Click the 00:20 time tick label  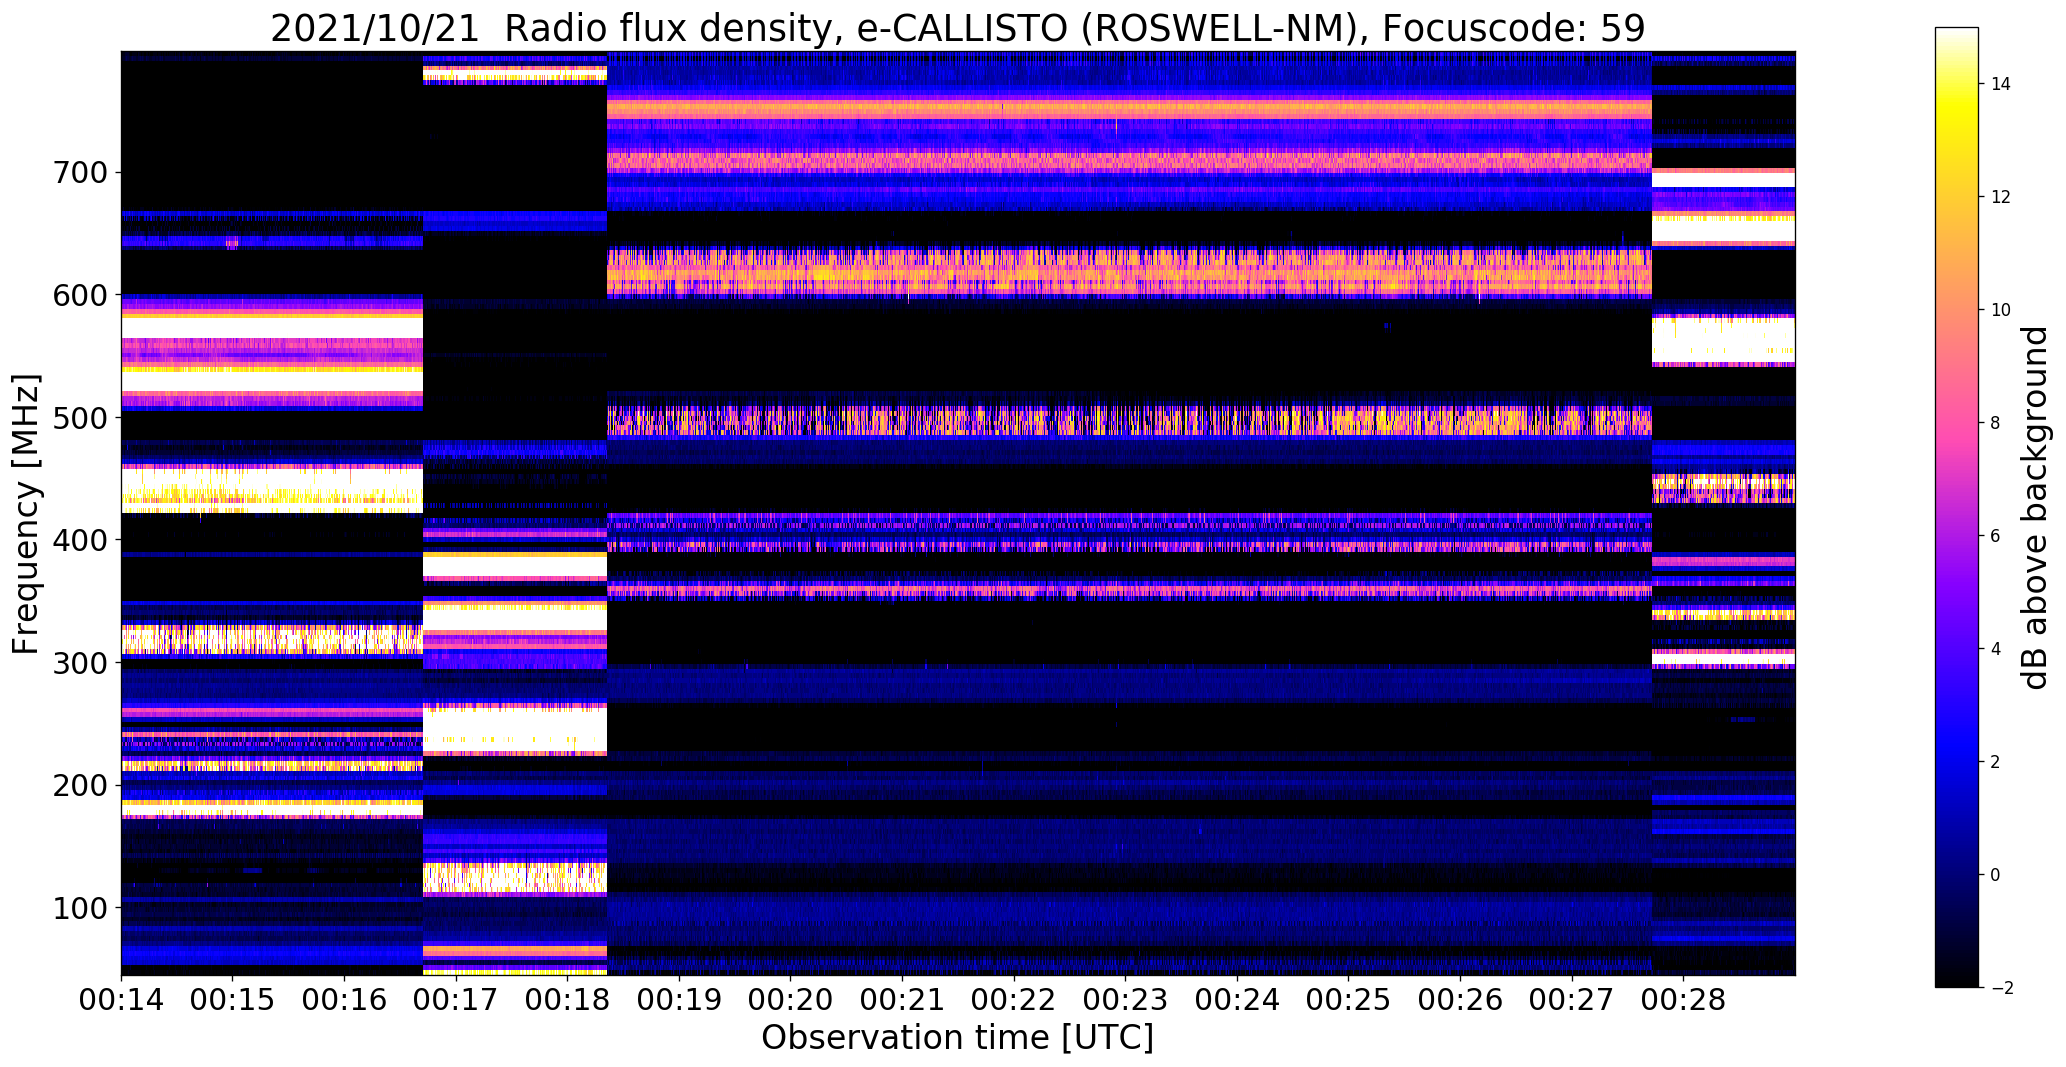point(791,1000)
